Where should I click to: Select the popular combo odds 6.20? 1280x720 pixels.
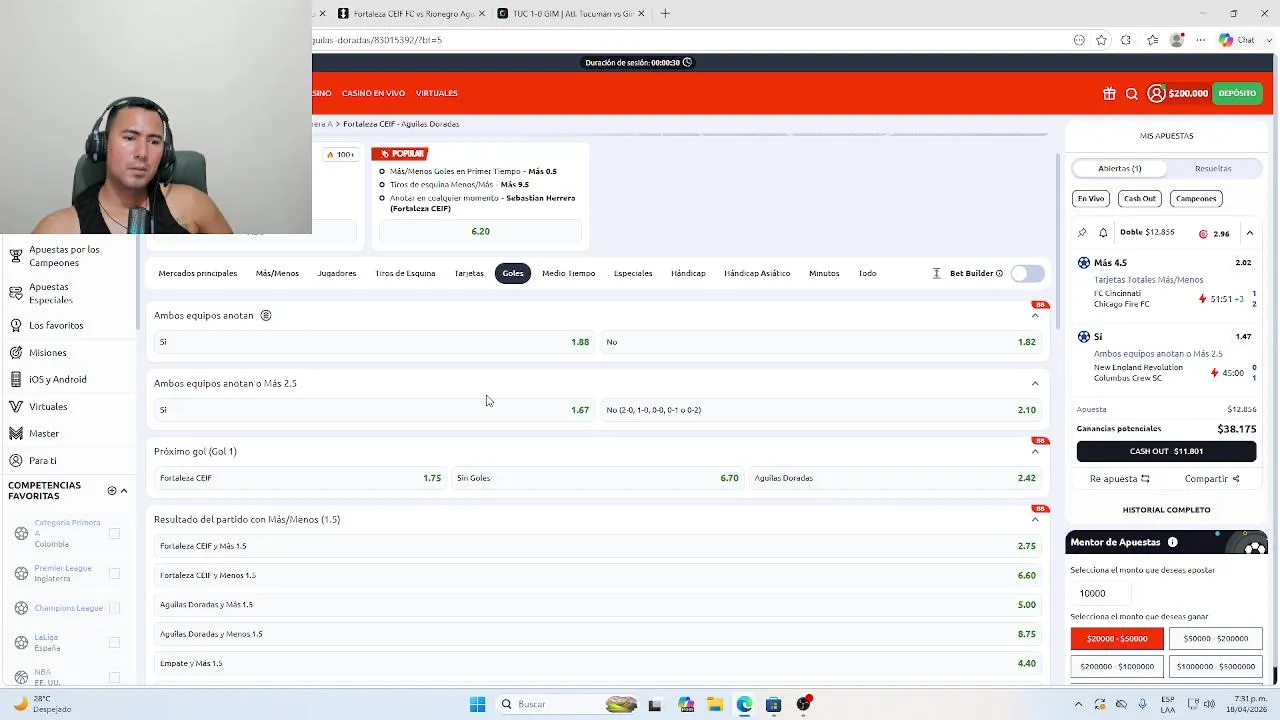click(480, 231)
